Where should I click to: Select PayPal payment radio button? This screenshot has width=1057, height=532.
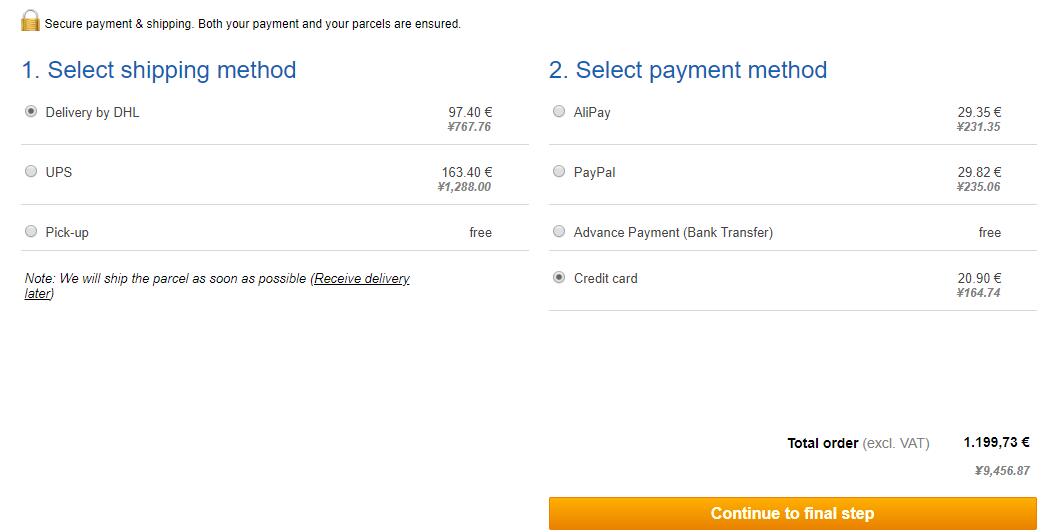pyautogui.click(x=559, y=171)
